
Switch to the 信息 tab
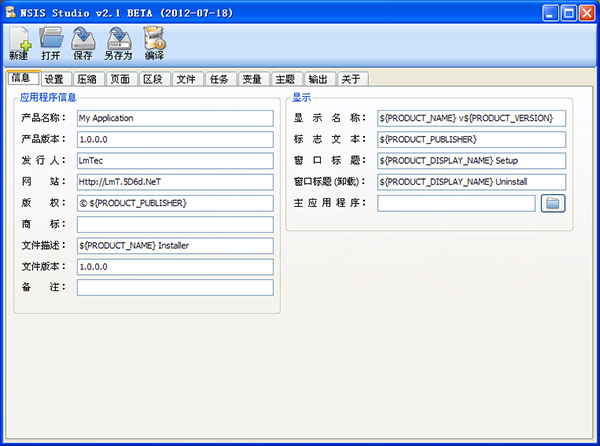coord(23,78)
